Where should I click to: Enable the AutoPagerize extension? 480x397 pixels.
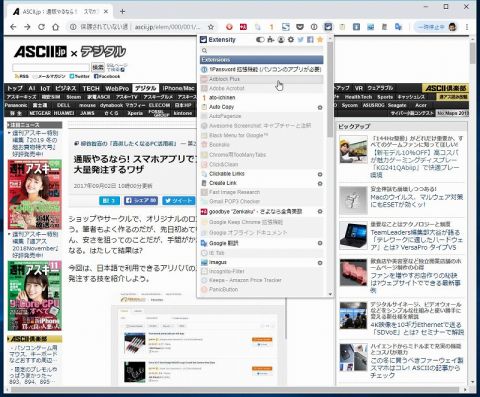coord(262,116)
